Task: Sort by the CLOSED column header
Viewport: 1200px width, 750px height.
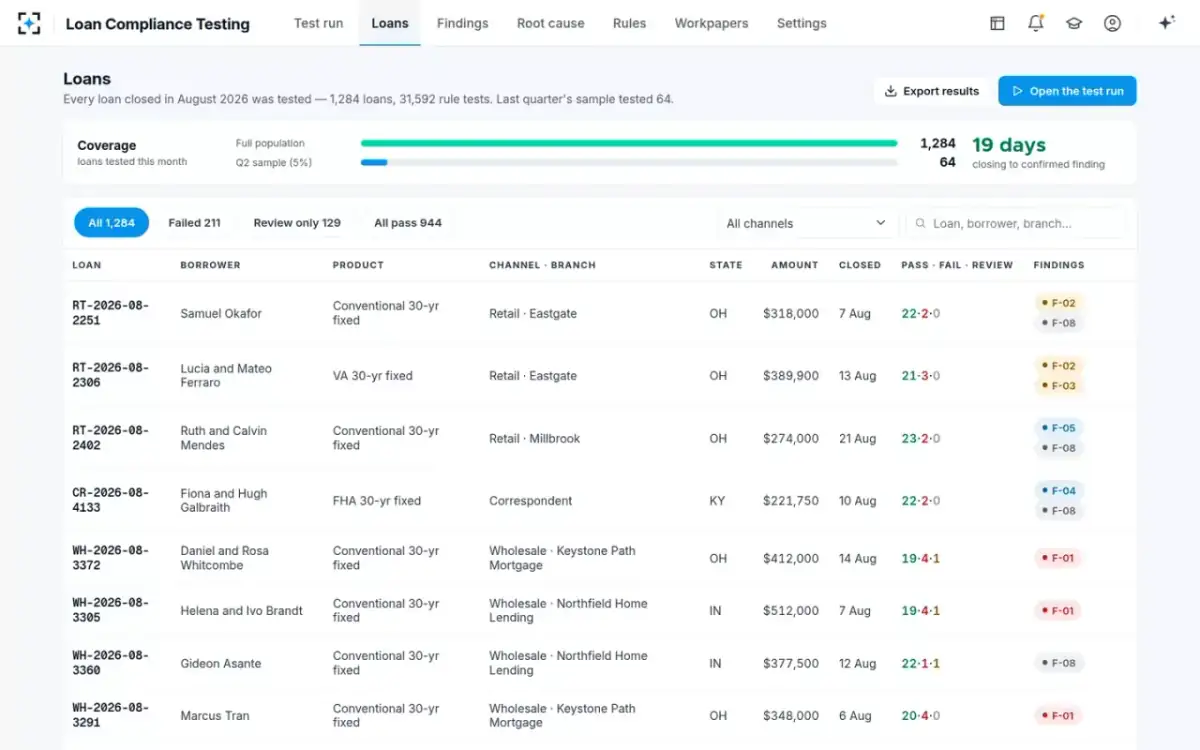Action: pos(860,265)
